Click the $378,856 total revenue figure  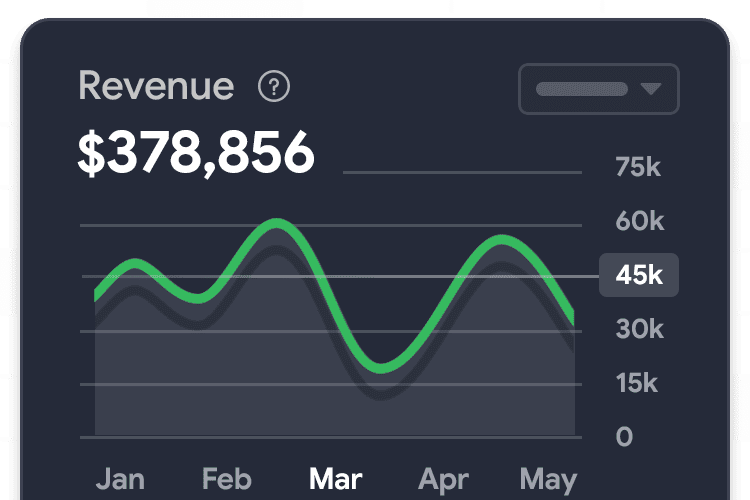pos(196,153)
